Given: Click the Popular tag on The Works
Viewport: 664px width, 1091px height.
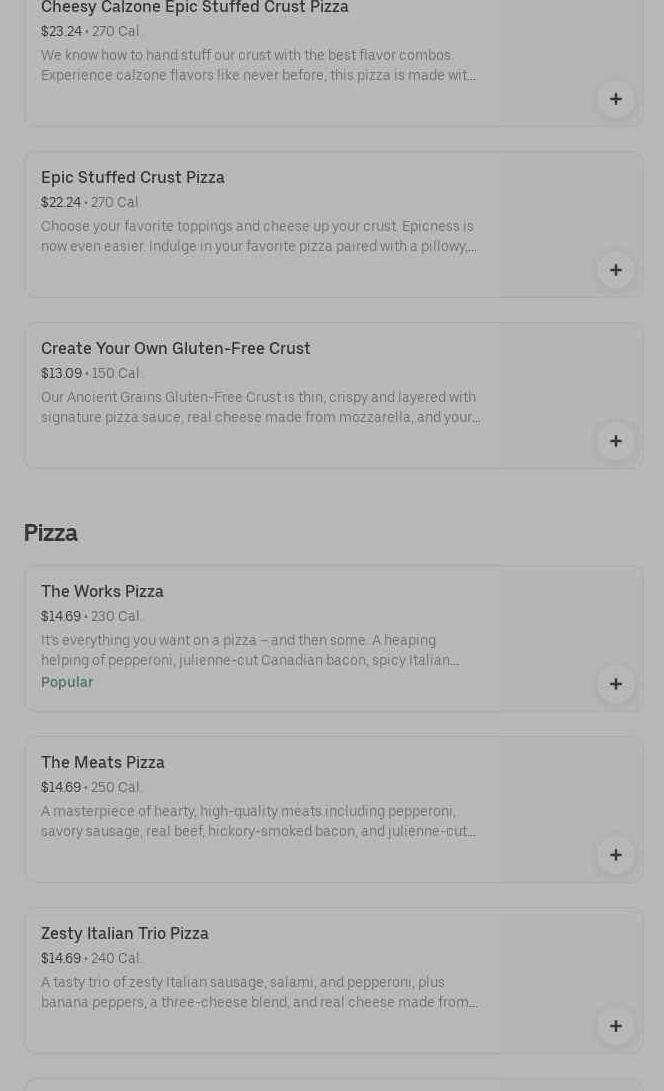Looking at the screenshot, I should (x=67, y=682).
